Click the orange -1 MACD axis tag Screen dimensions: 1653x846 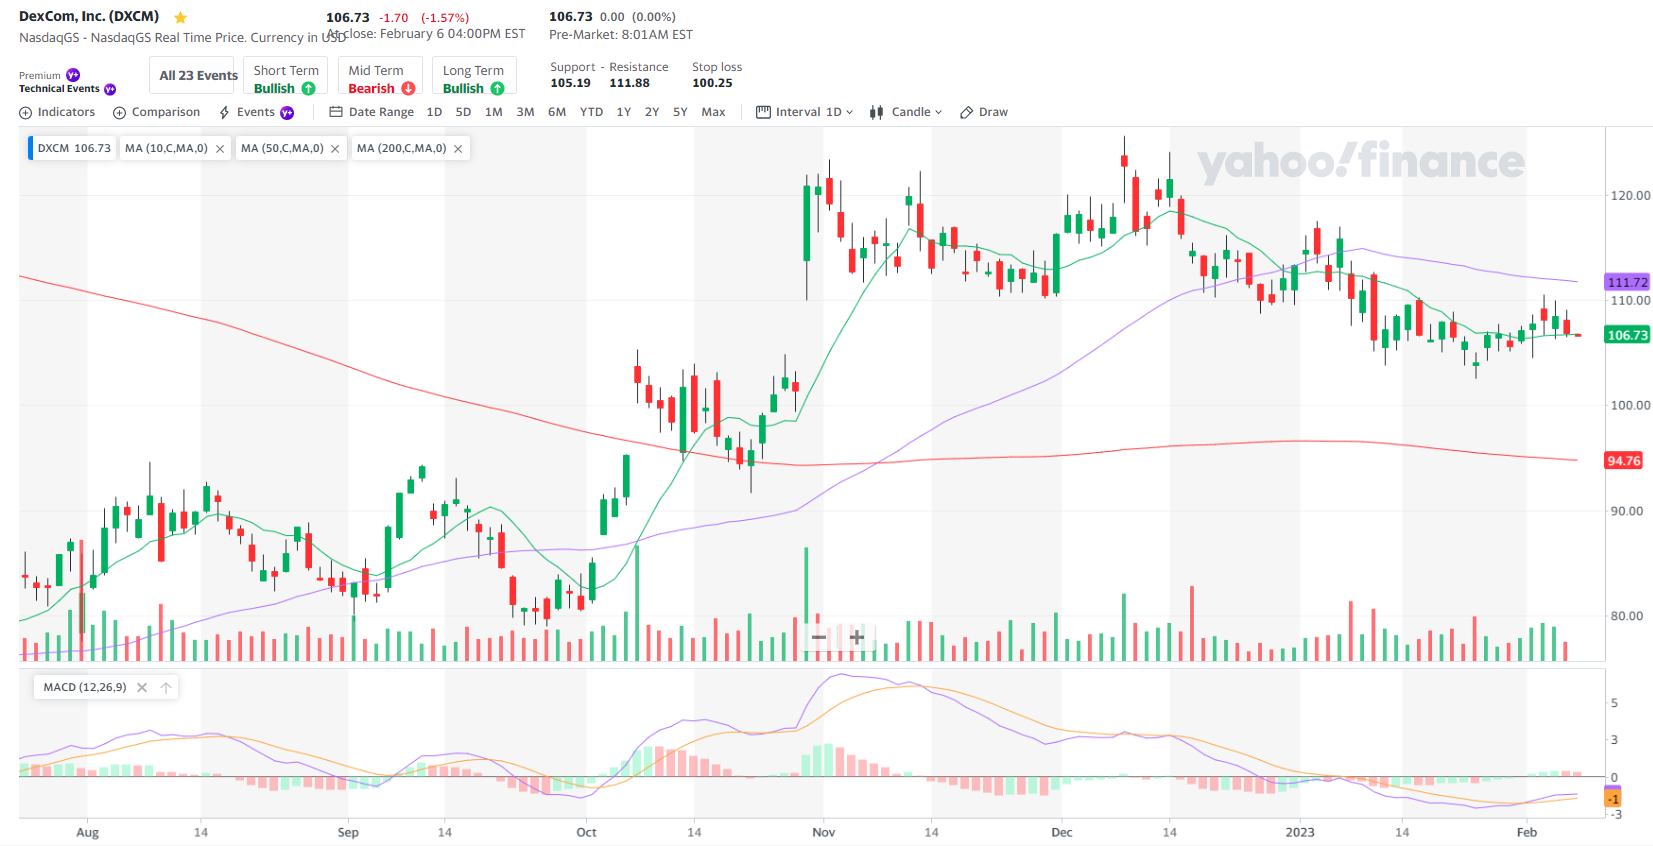1612,799
